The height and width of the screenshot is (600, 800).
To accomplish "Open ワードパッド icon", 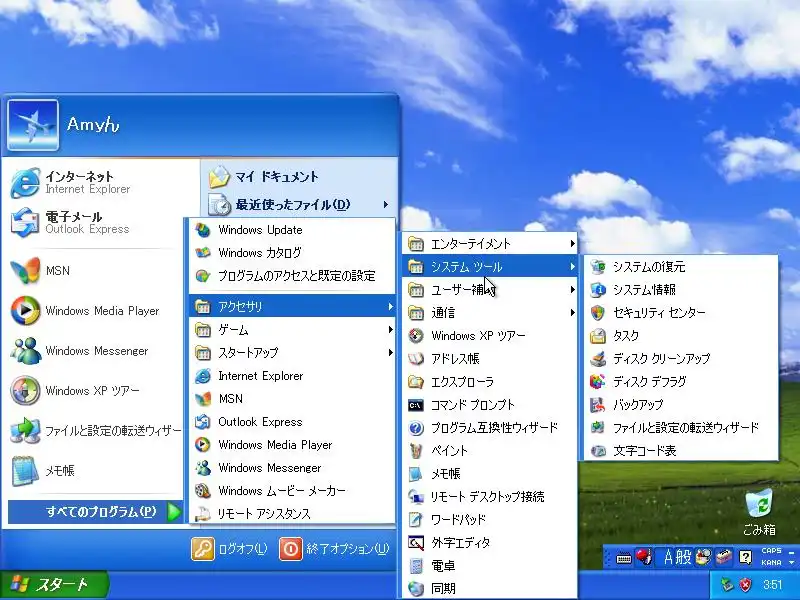I will click(x=416, y=520).
